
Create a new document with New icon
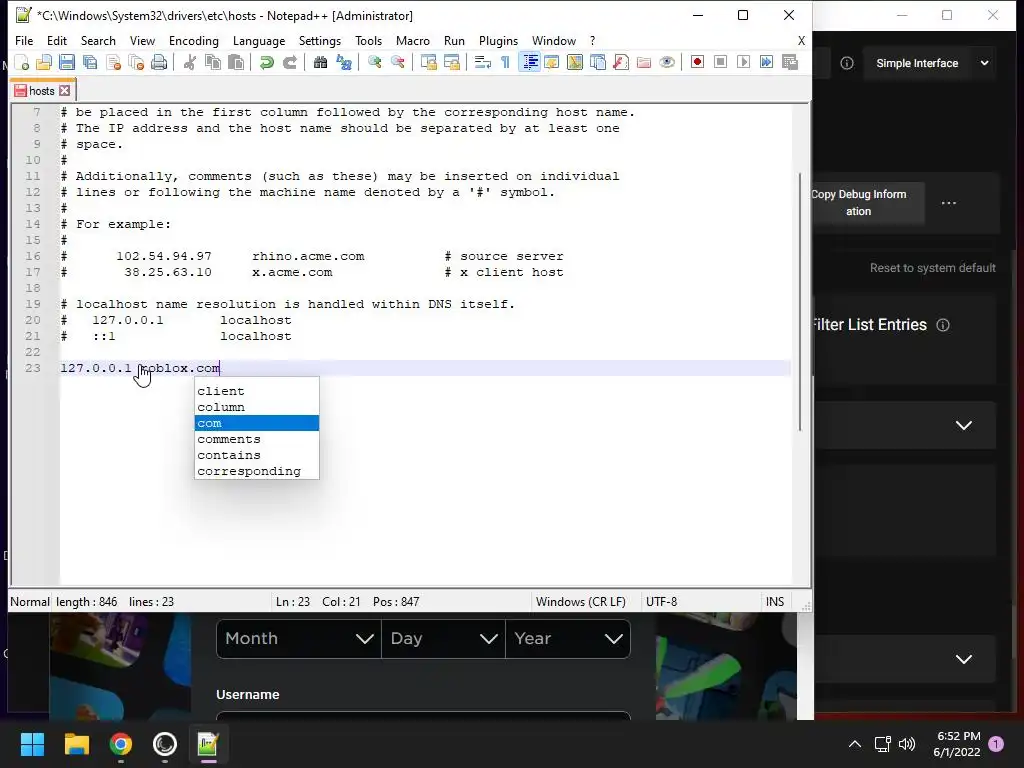(22, 63)
